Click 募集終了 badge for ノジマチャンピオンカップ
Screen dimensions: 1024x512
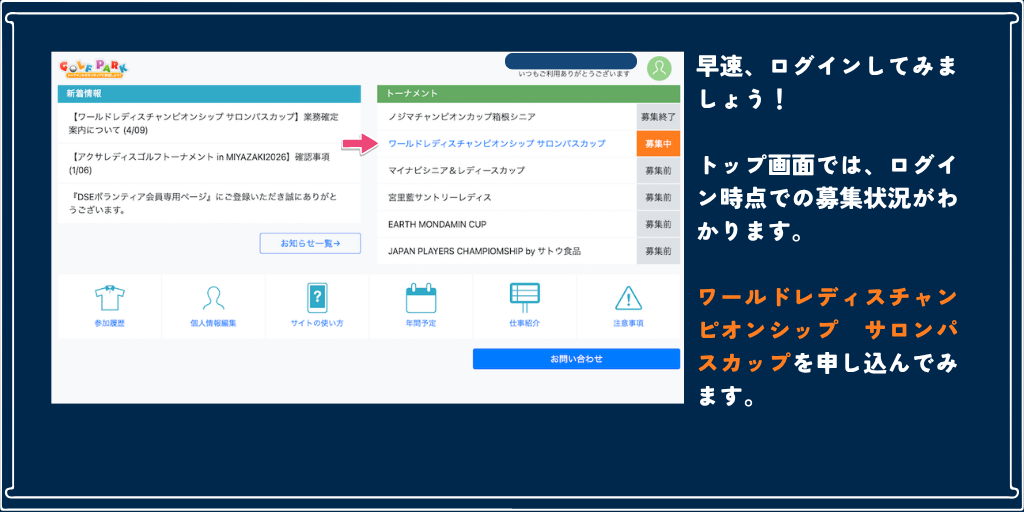click(658, 117)
